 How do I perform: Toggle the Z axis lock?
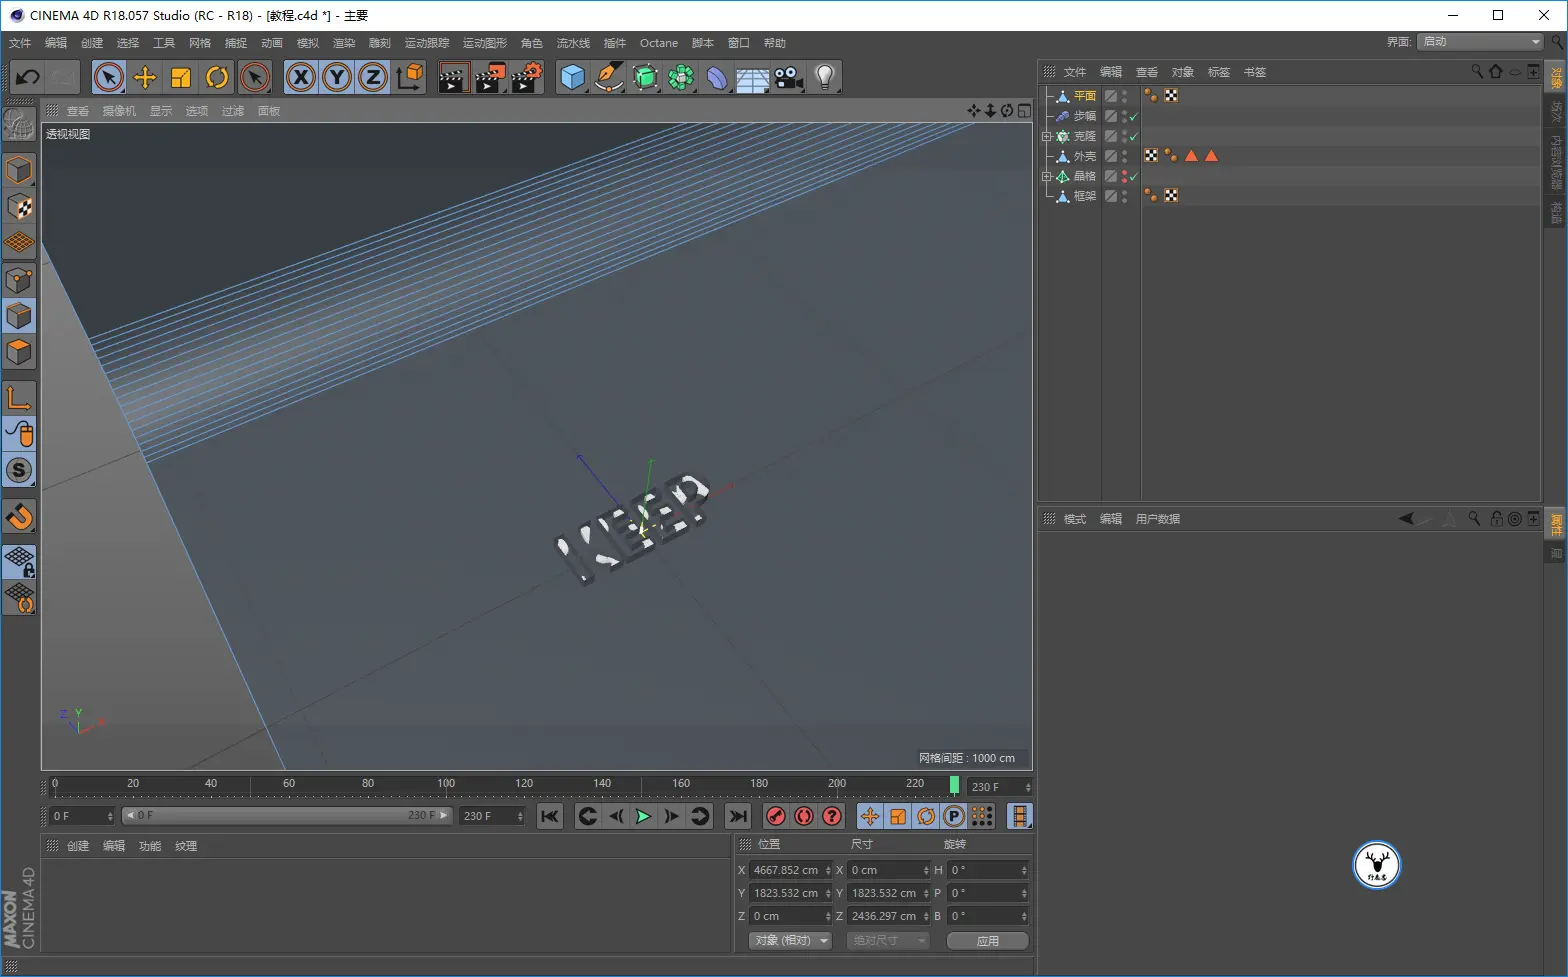[373, 77]
